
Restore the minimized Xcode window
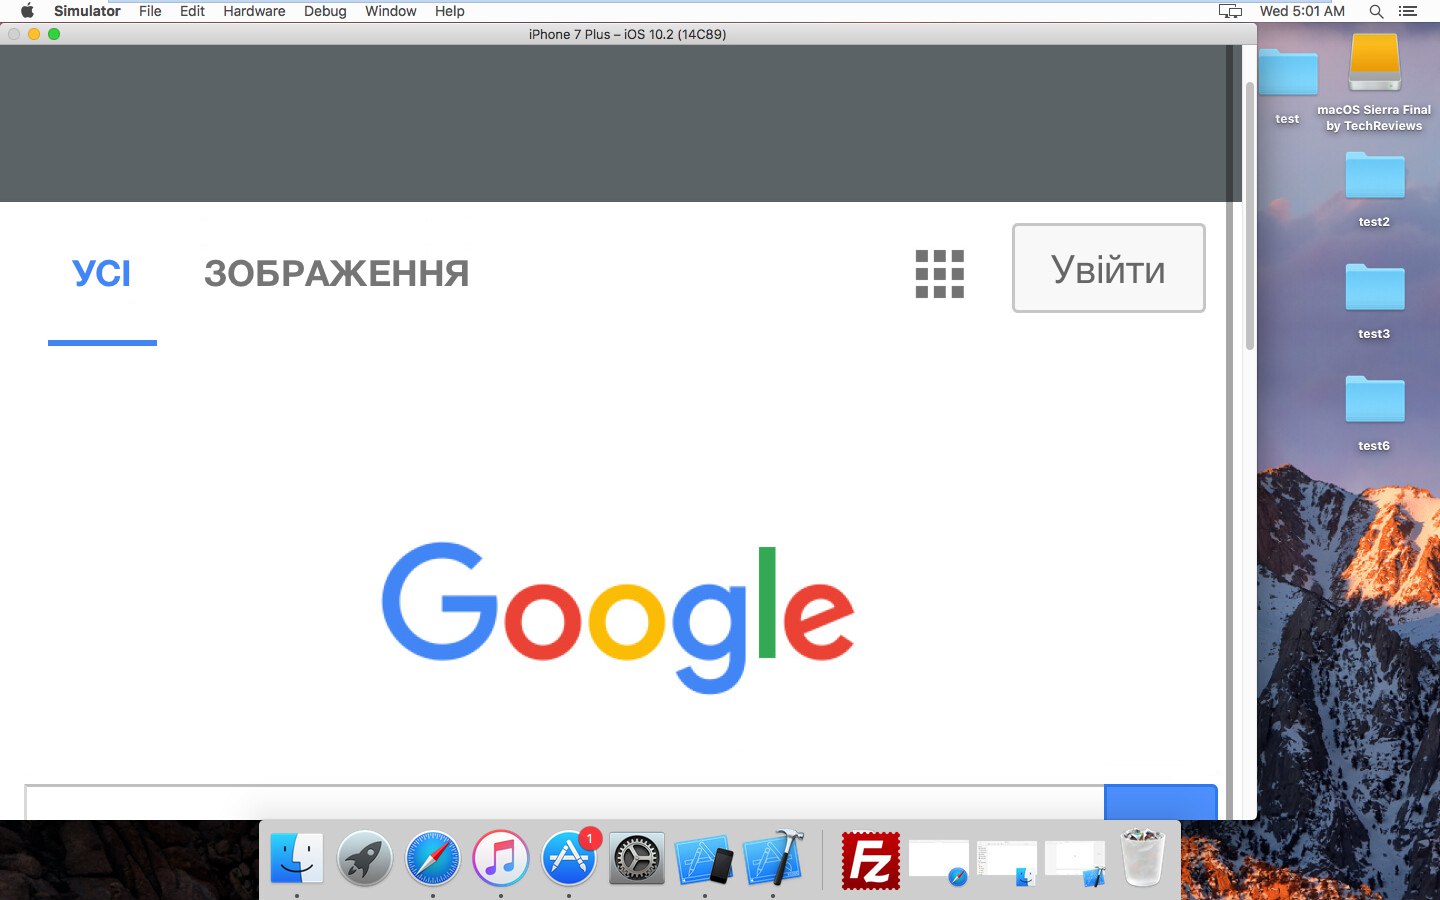click(x=1075, y=862)
